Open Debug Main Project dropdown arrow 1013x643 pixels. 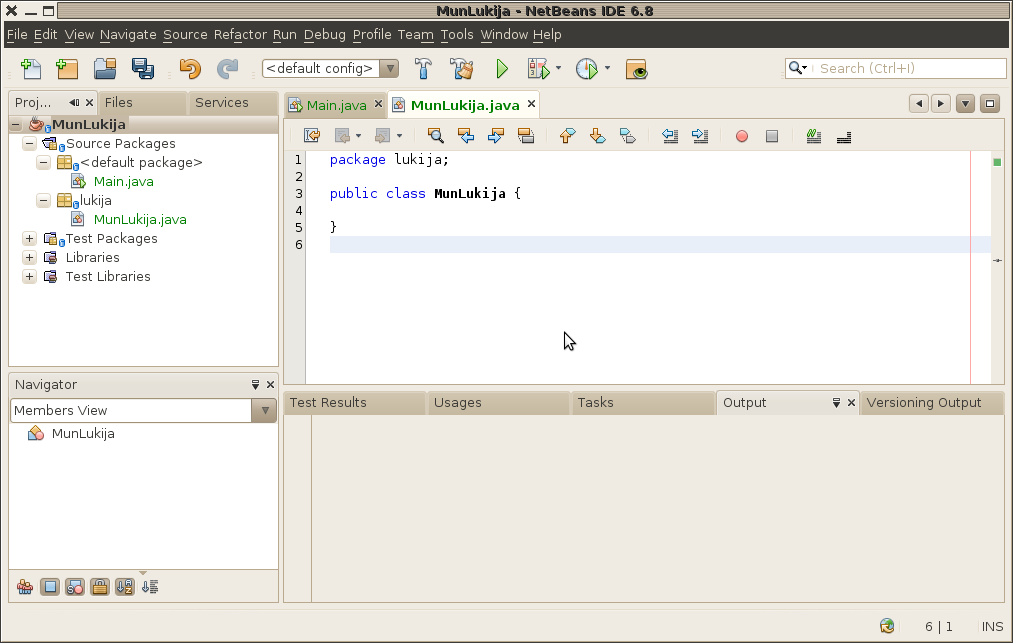(558, 68)
